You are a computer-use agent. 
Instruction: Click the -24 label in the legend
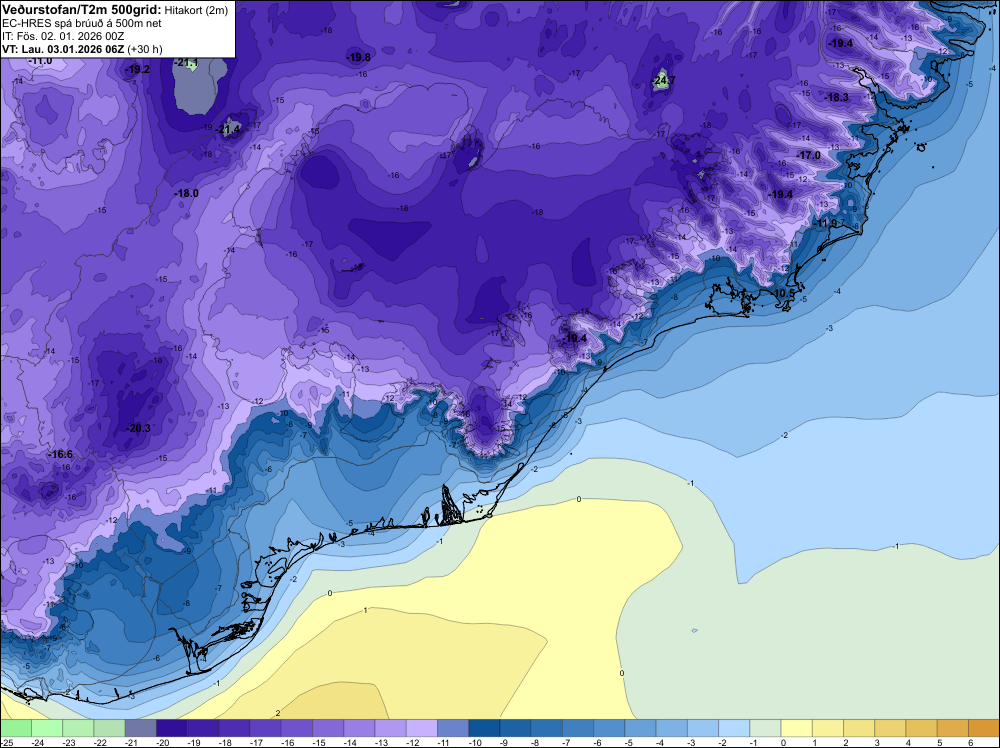pos(38,742)
